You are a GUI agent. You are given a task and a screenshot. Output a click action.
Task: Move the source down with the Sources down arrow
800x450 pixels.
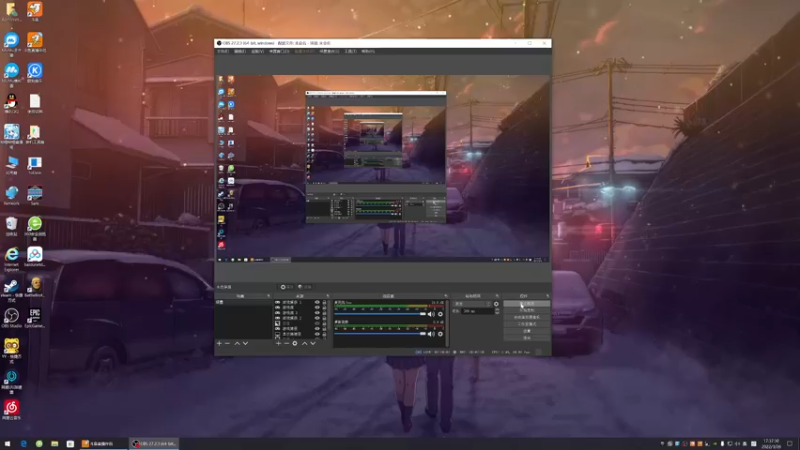pos(313,343)
